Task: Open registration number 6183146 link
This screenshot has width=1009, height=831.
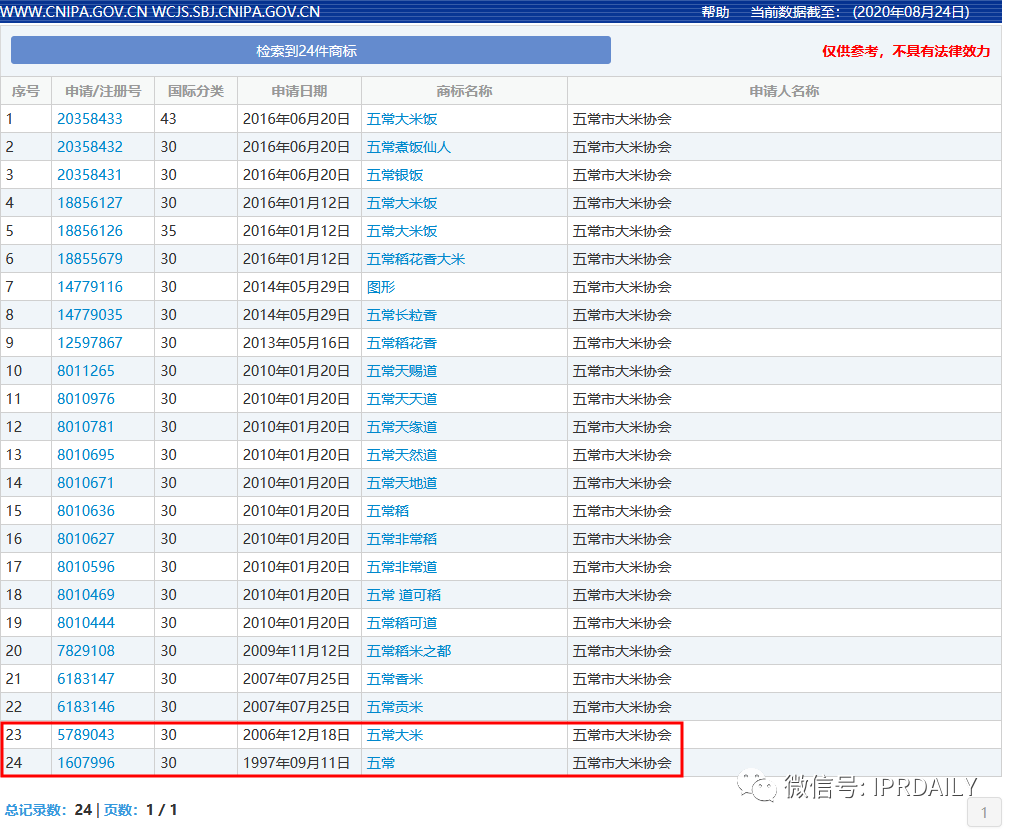Action: pyautogui.click(x=86, y=707)
